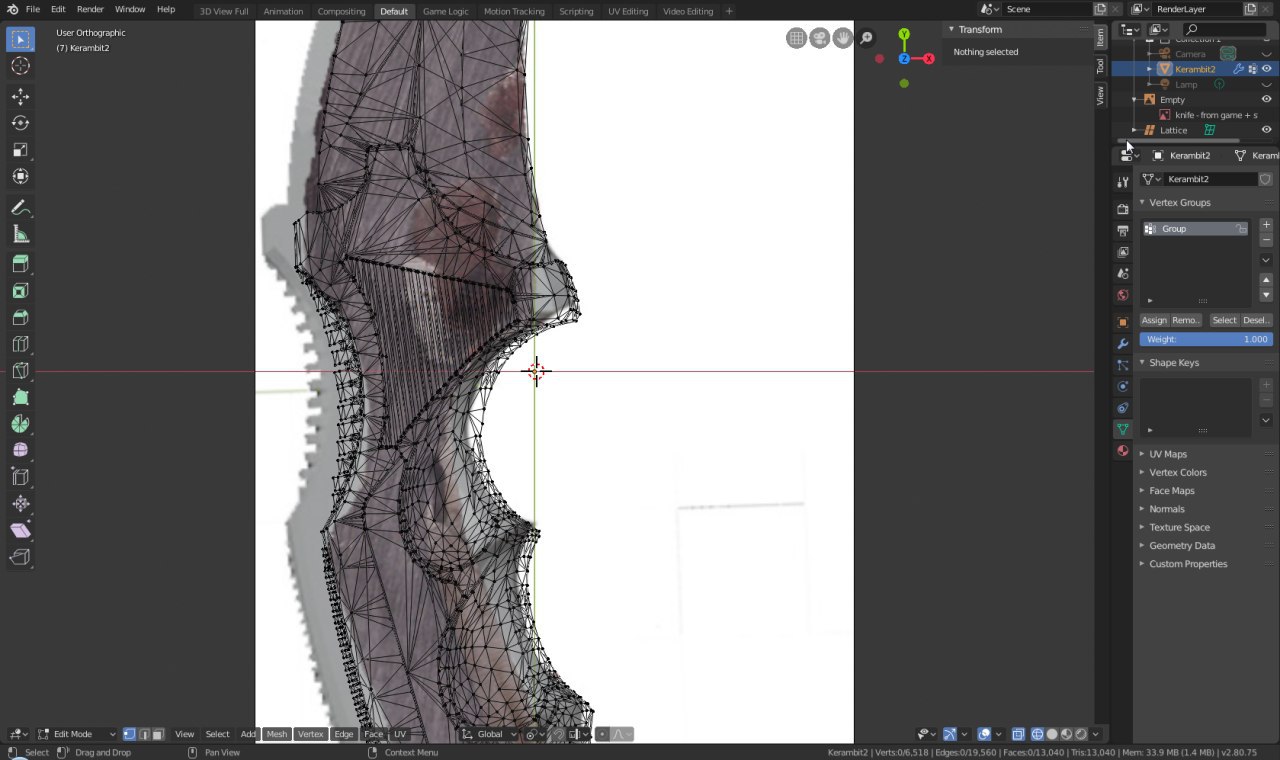The height and width of the screenshot is (760, 1280).
Task: Click the zoom view magnifier icon
Action: [867, 38]
